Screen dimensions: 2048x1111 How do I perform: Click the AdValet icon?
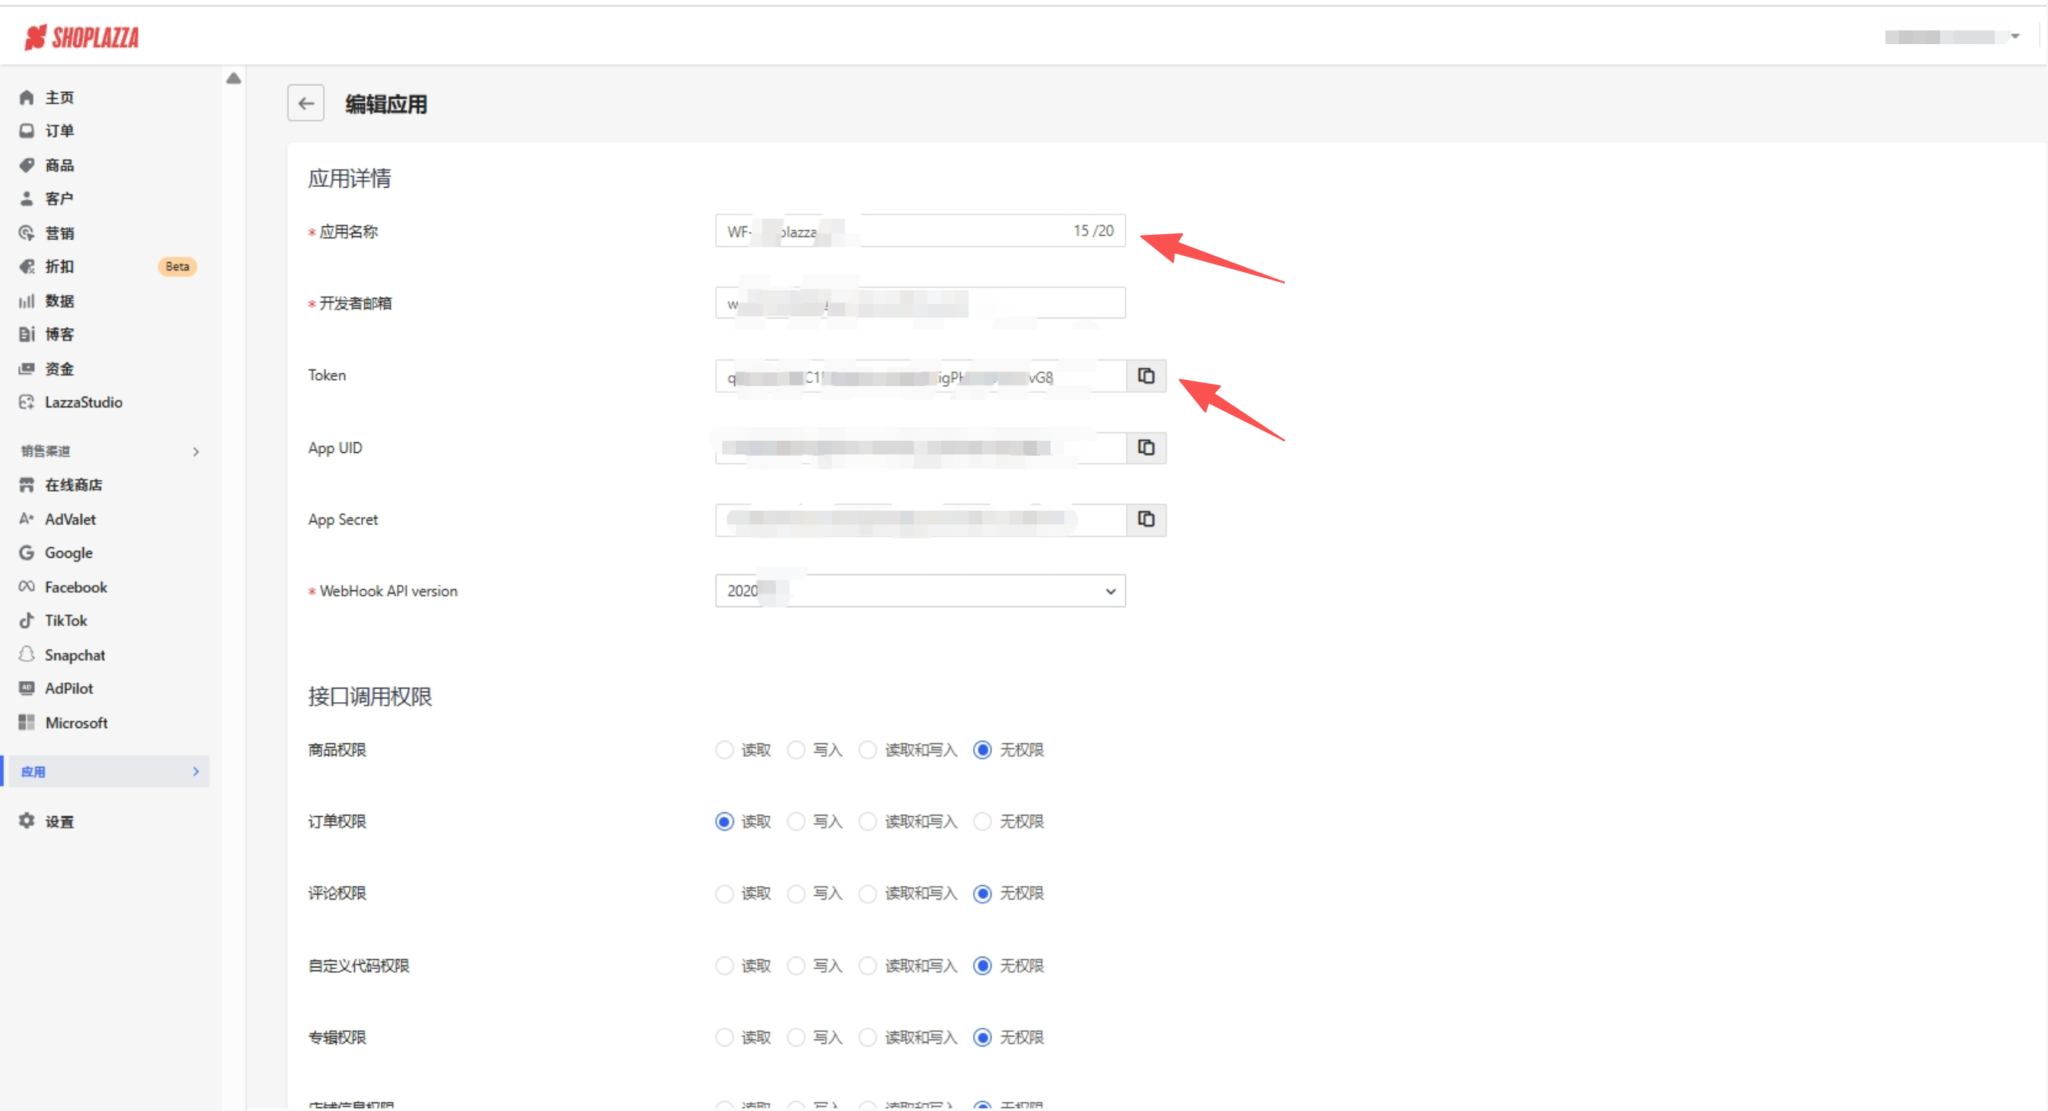coord(27,519)
